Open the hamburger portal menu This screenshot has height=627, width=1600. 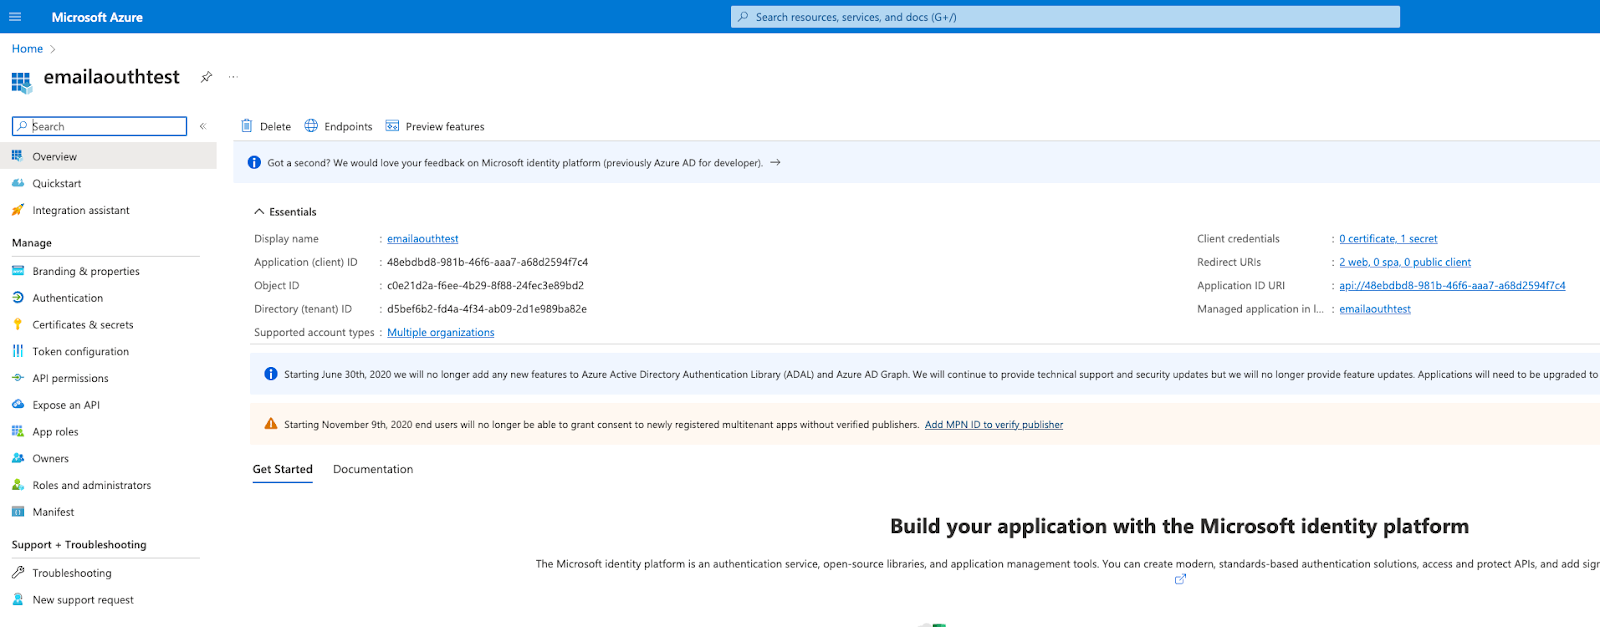[x=14, y=17]
